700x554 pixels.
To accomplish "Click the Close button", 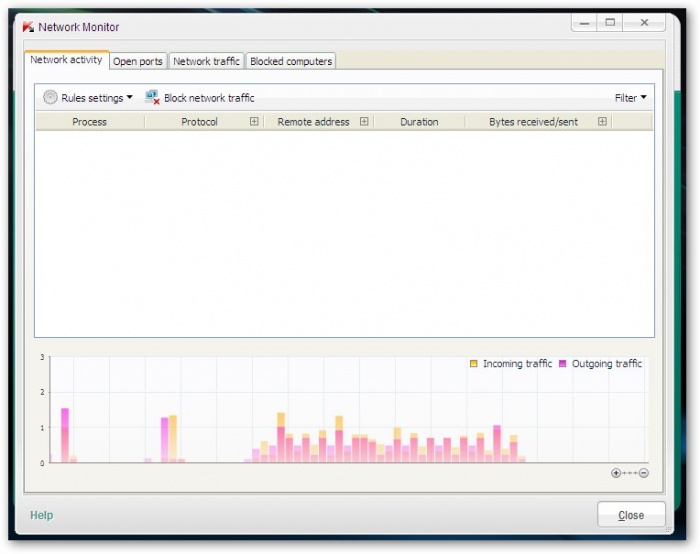I will pyautogui.click(x=631, y=515).
